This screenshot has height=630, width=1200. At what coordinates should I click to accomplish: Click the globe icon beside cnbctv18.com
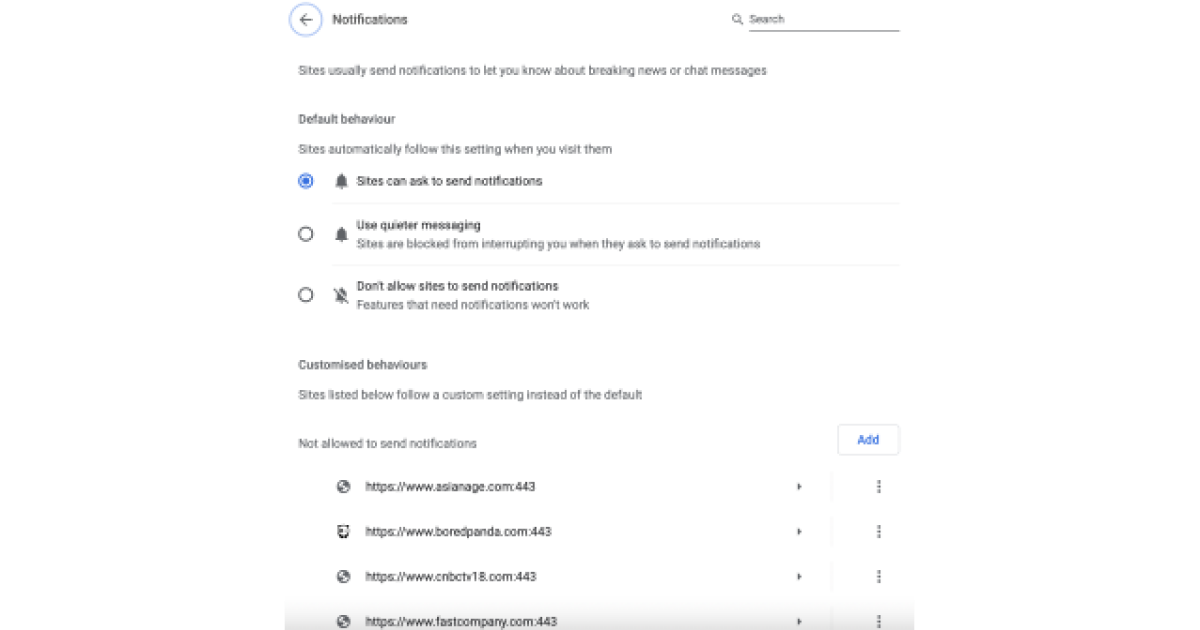click(x=343, y=576)
